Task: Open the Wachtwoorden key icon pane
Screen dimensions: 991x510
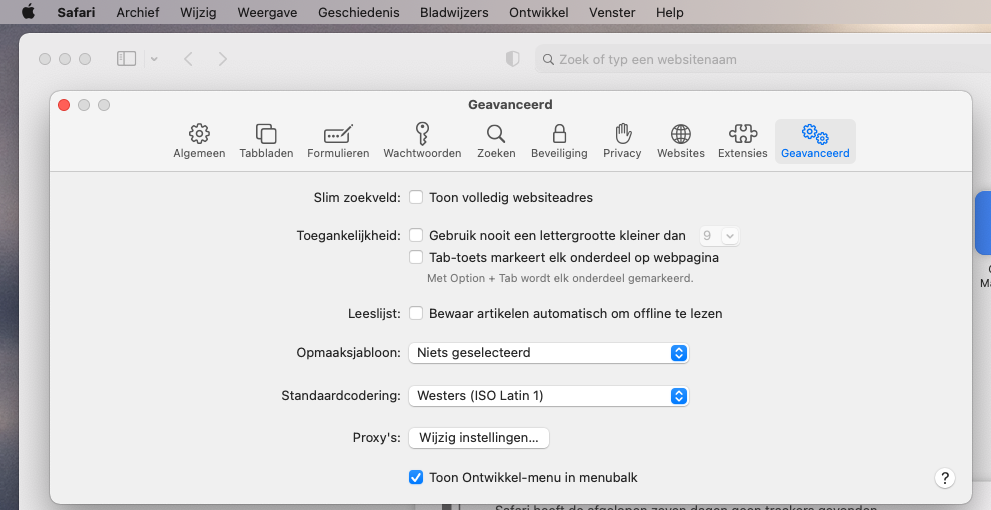Action: tap(422, 142)
